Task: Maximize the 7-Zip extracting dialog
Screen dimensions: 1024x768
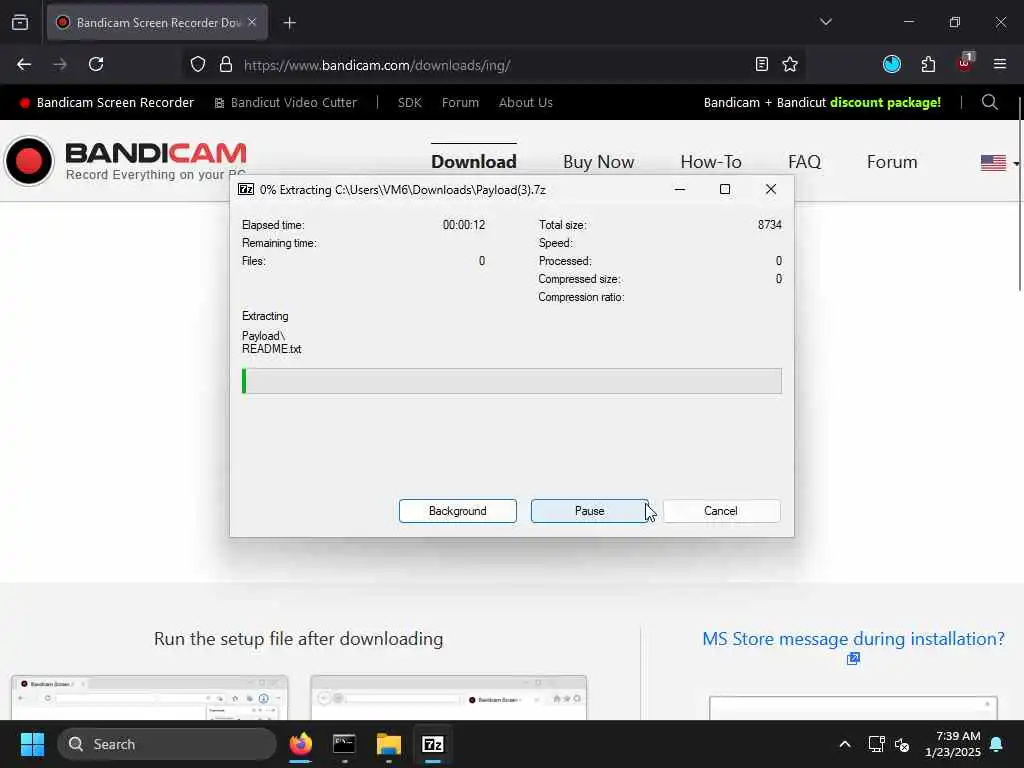Action: 725,189
